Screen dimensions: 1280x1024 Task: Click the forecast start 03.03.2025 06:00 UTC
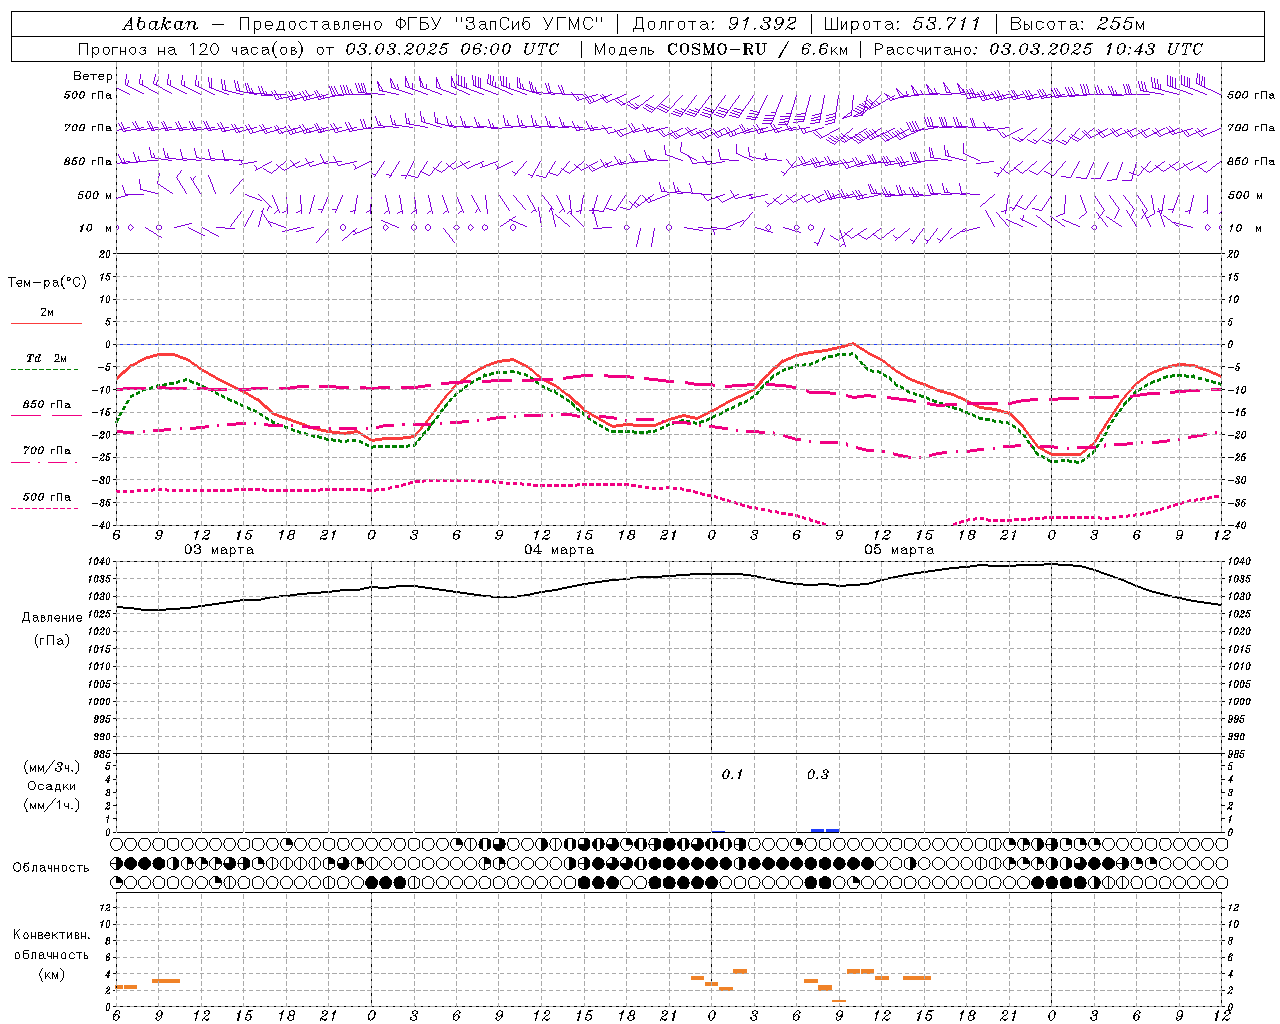coord(452,49)
